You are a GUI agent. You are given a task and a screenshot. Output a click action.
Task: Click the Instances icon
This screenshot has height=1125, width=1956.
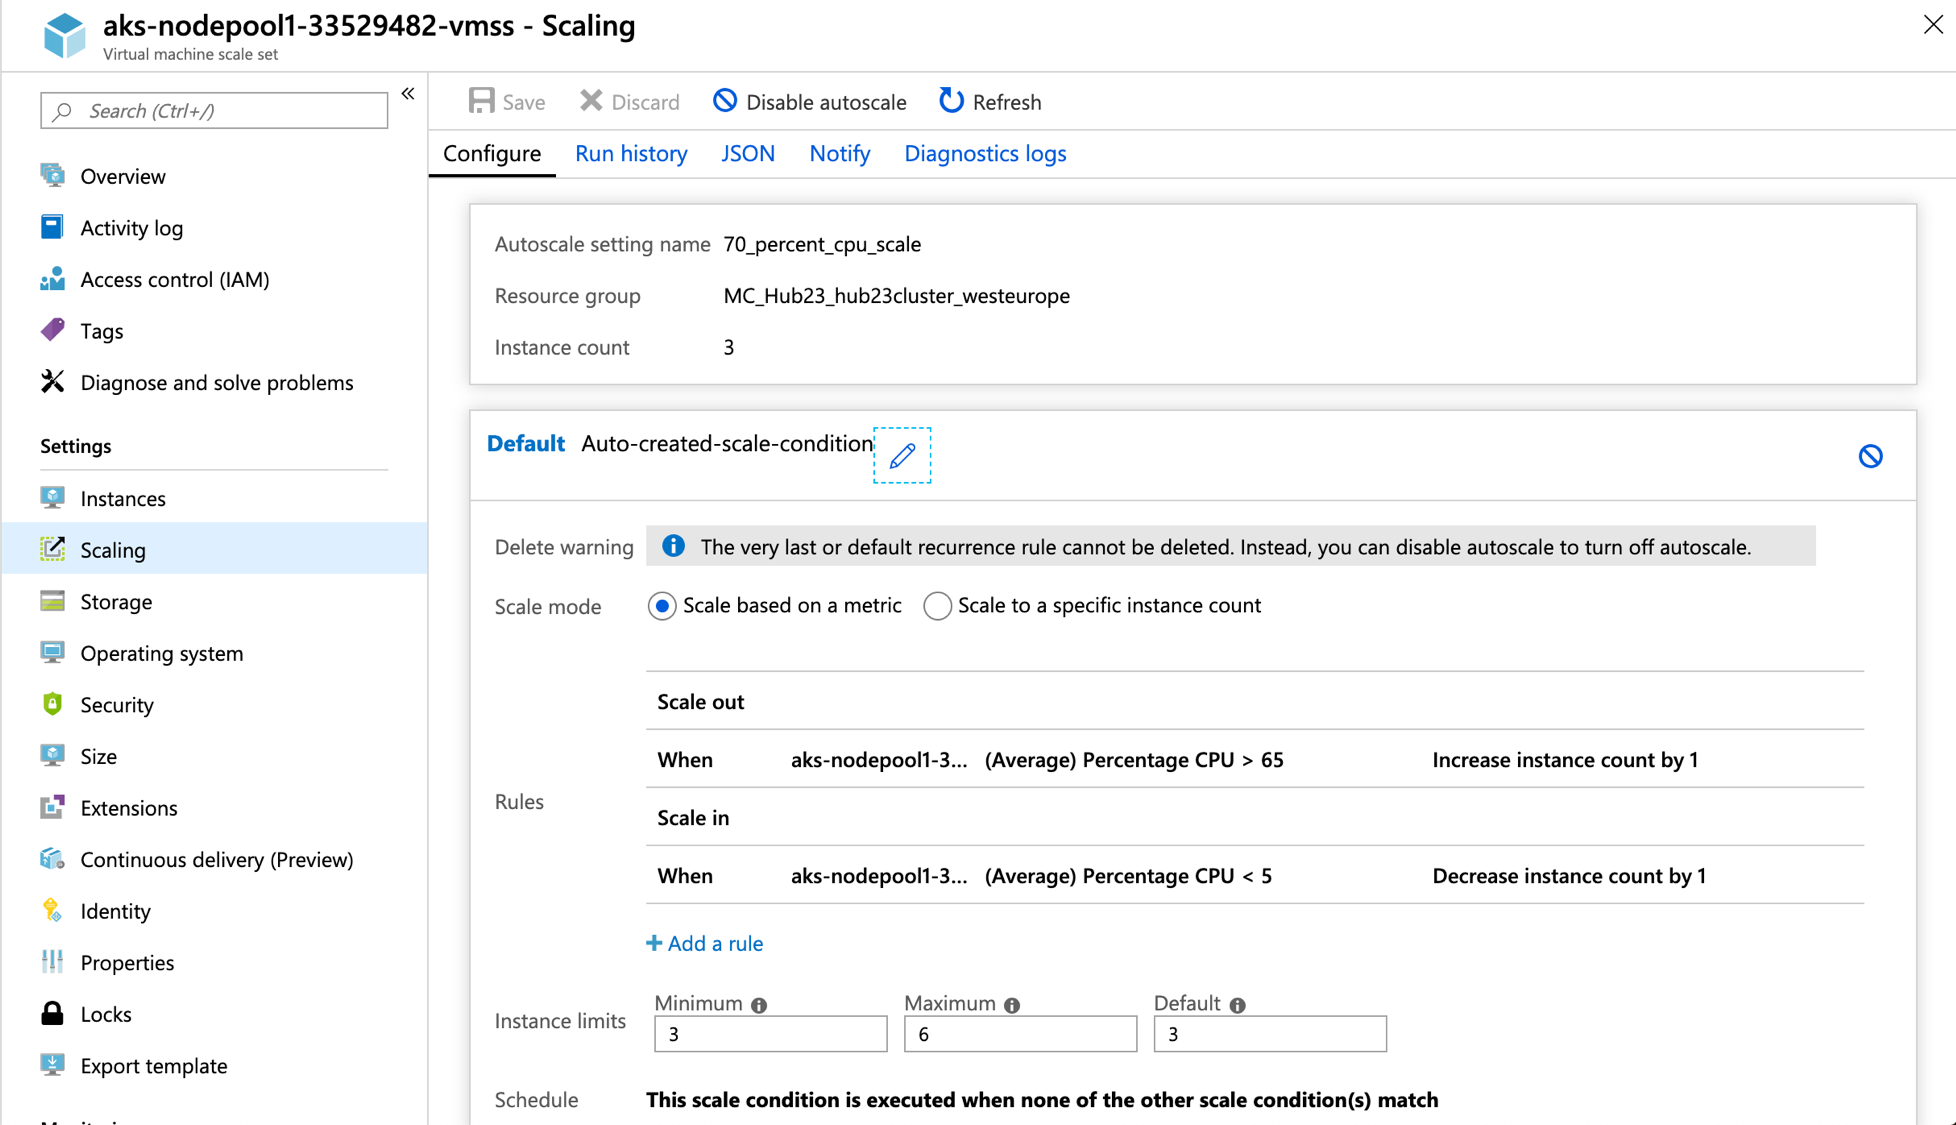tap(53, 498)
